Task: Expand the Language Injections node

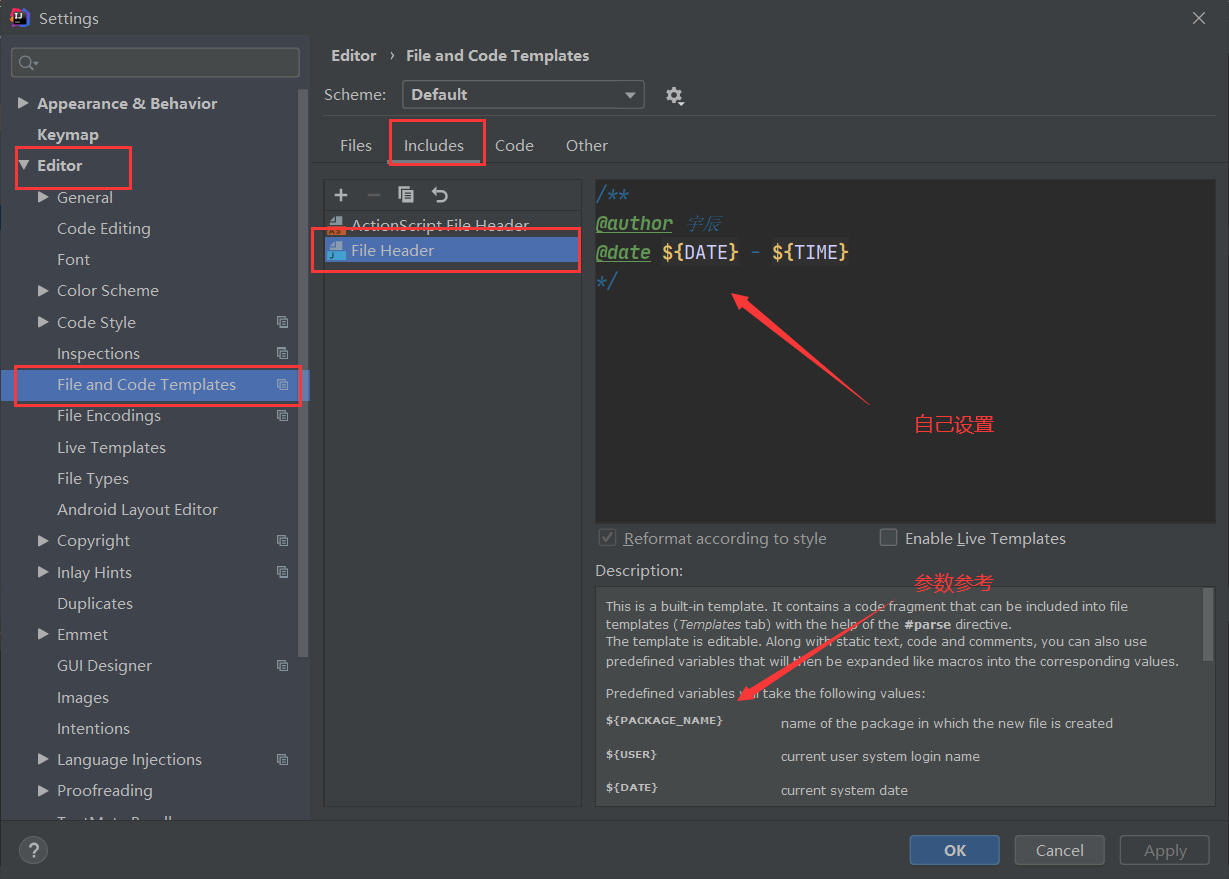Action: point(43,759)
